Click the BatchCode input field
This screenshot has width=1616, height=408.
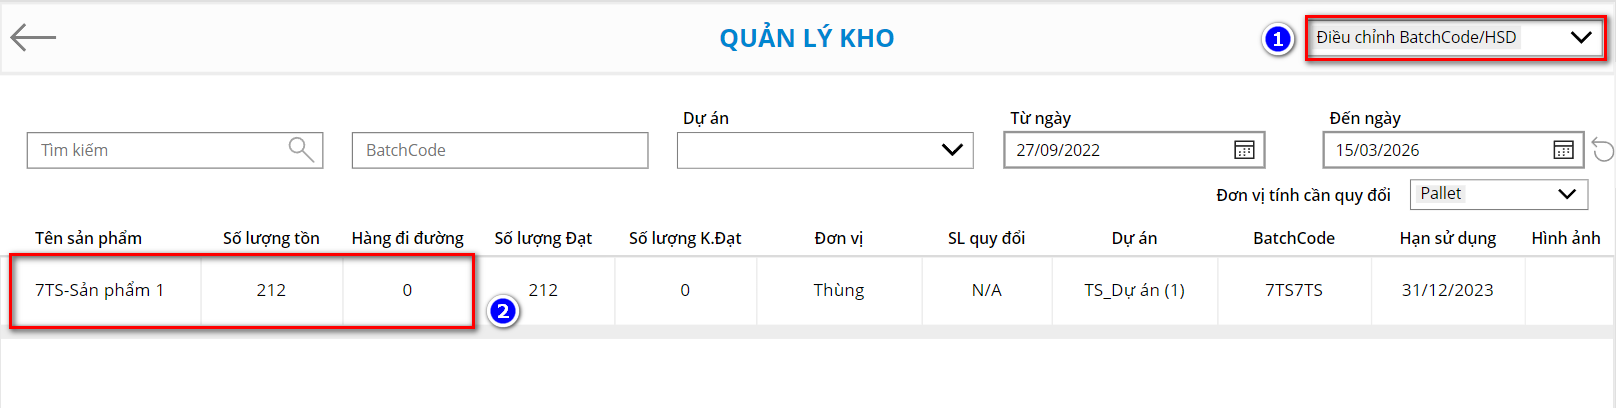pos(499,150)
